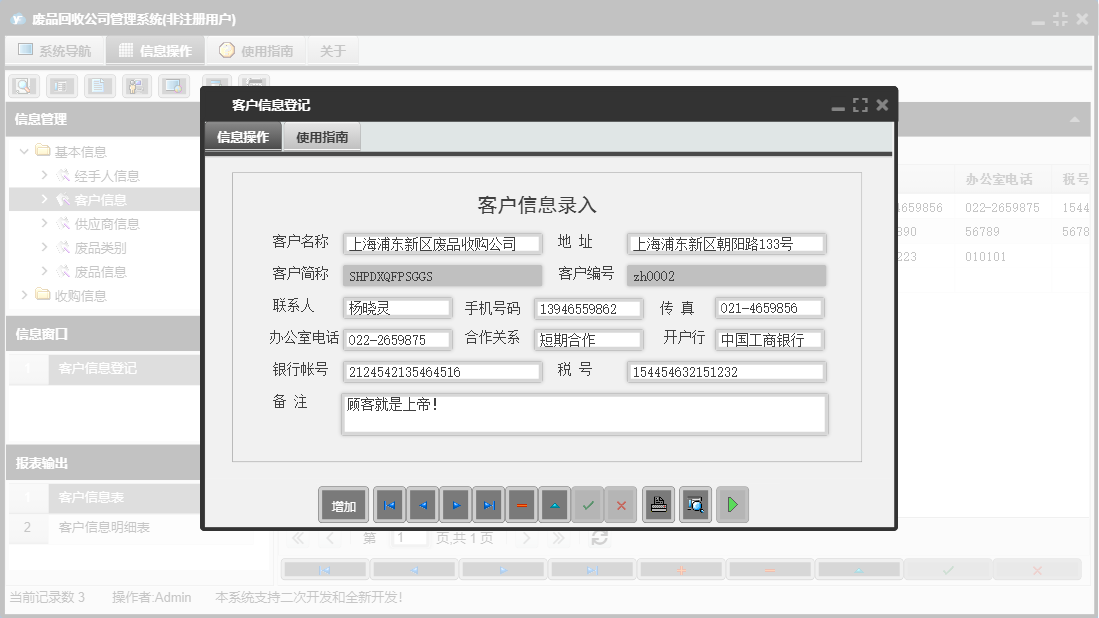Screen dimensions: 1099x618
Task: Cancel edits with the red X icon
Action: [621, 504]
